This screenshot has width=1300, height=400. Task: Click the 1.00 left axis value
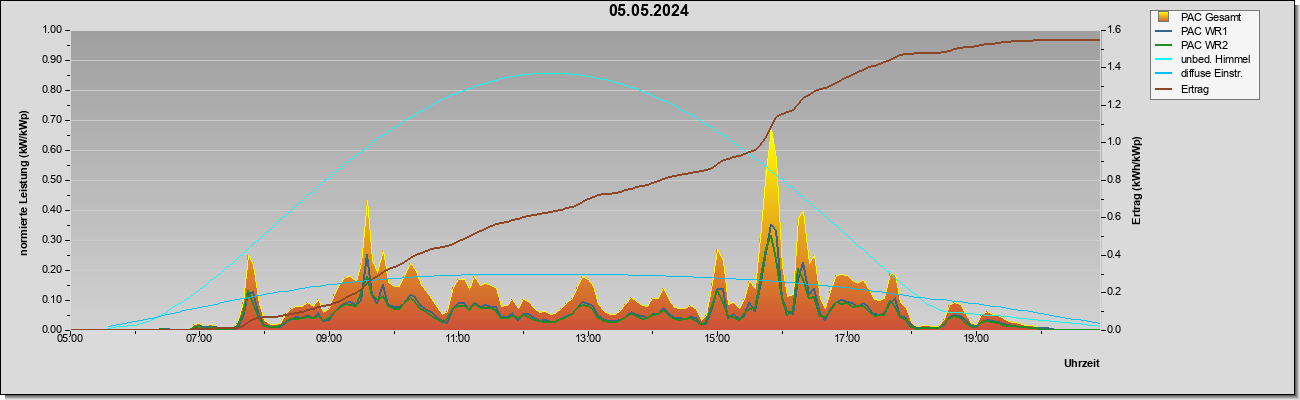pos(52,30)
